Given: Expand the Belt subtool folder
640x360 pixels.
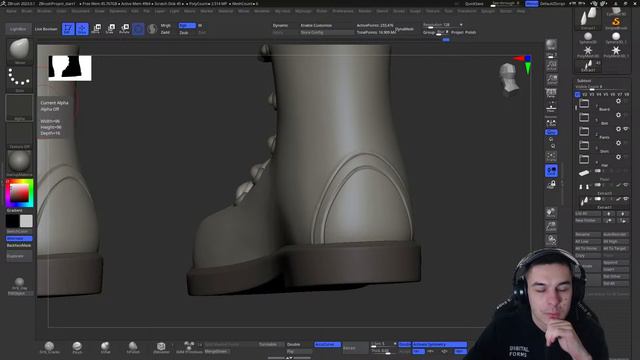Looking at the screenshot, I should point(584,118).
